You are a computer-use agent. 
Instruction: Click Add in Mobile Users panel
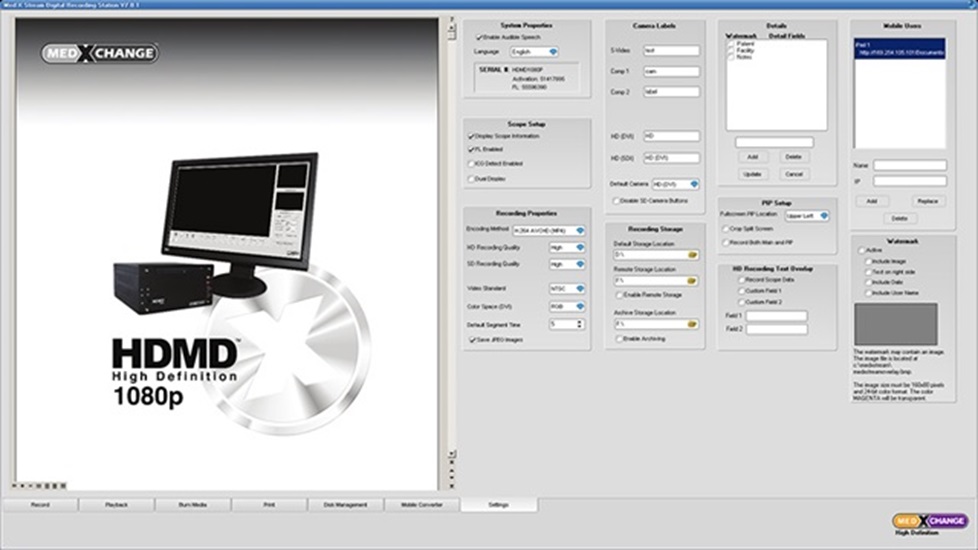(871, 201)
